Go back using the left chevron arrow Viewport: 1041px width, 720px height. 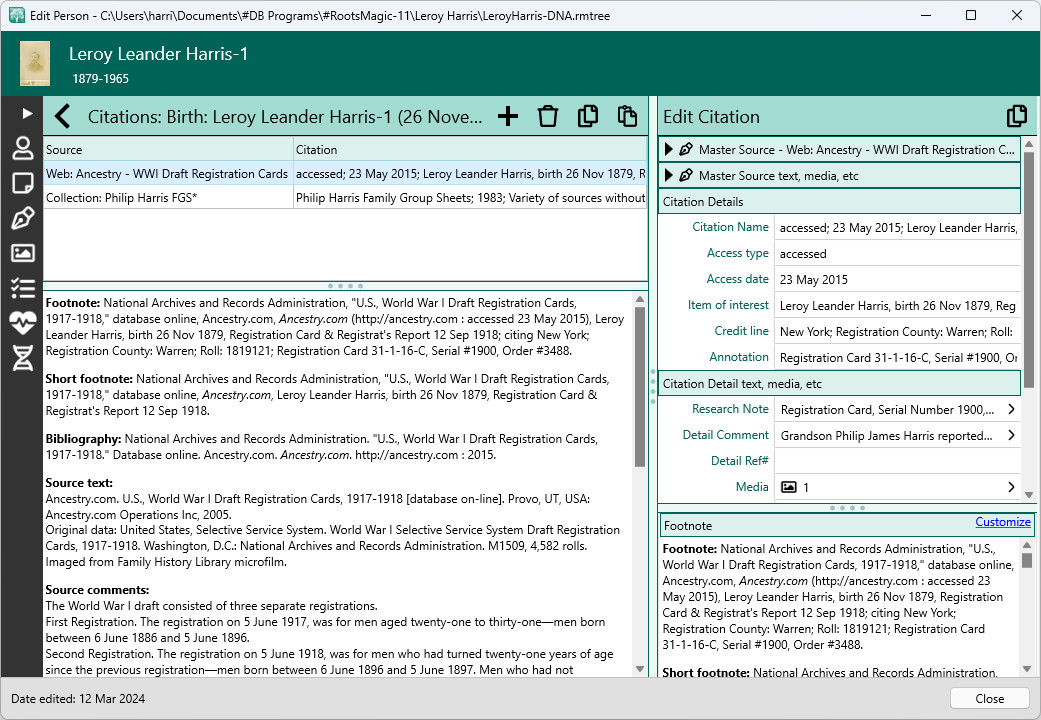tap(62, 116)
